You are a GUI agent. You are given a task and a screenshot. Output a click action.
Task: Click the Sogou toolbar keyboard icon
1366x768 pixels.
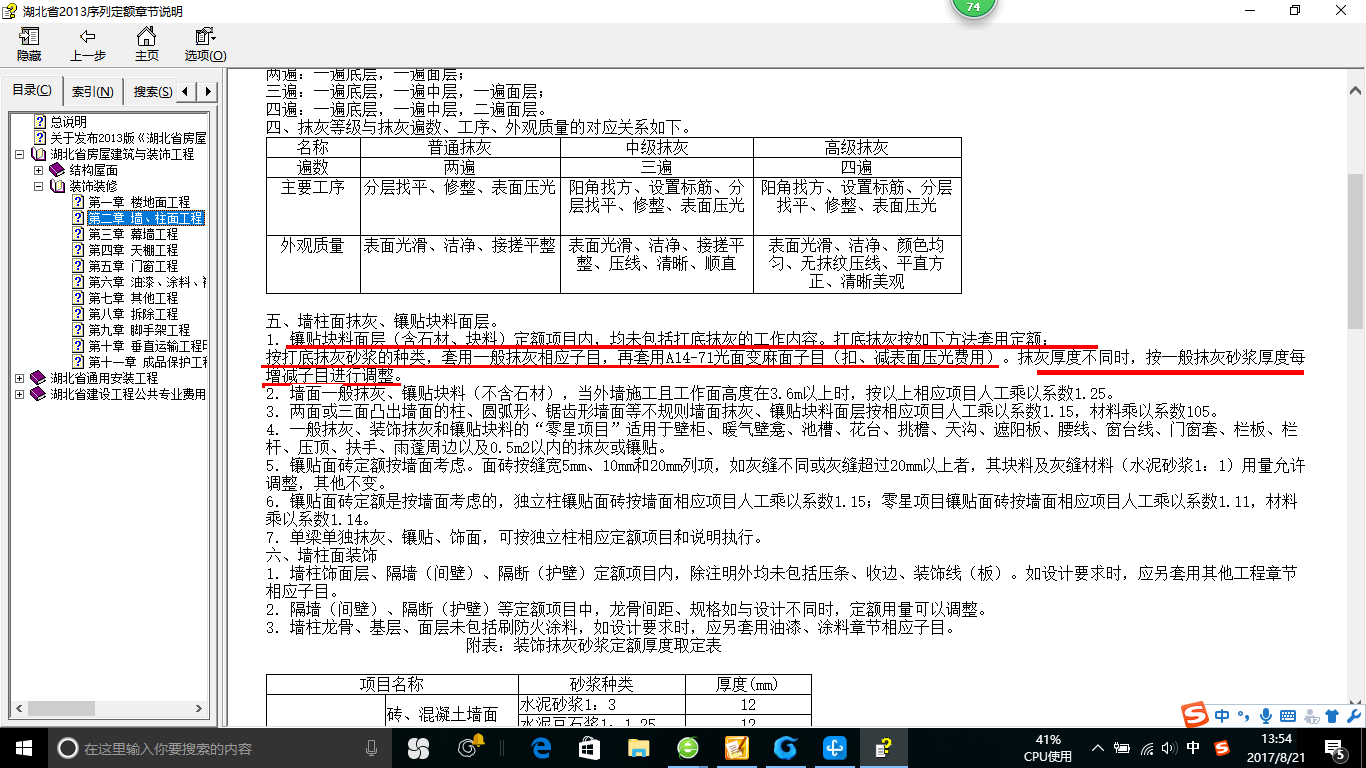(x=1288, y=716)
